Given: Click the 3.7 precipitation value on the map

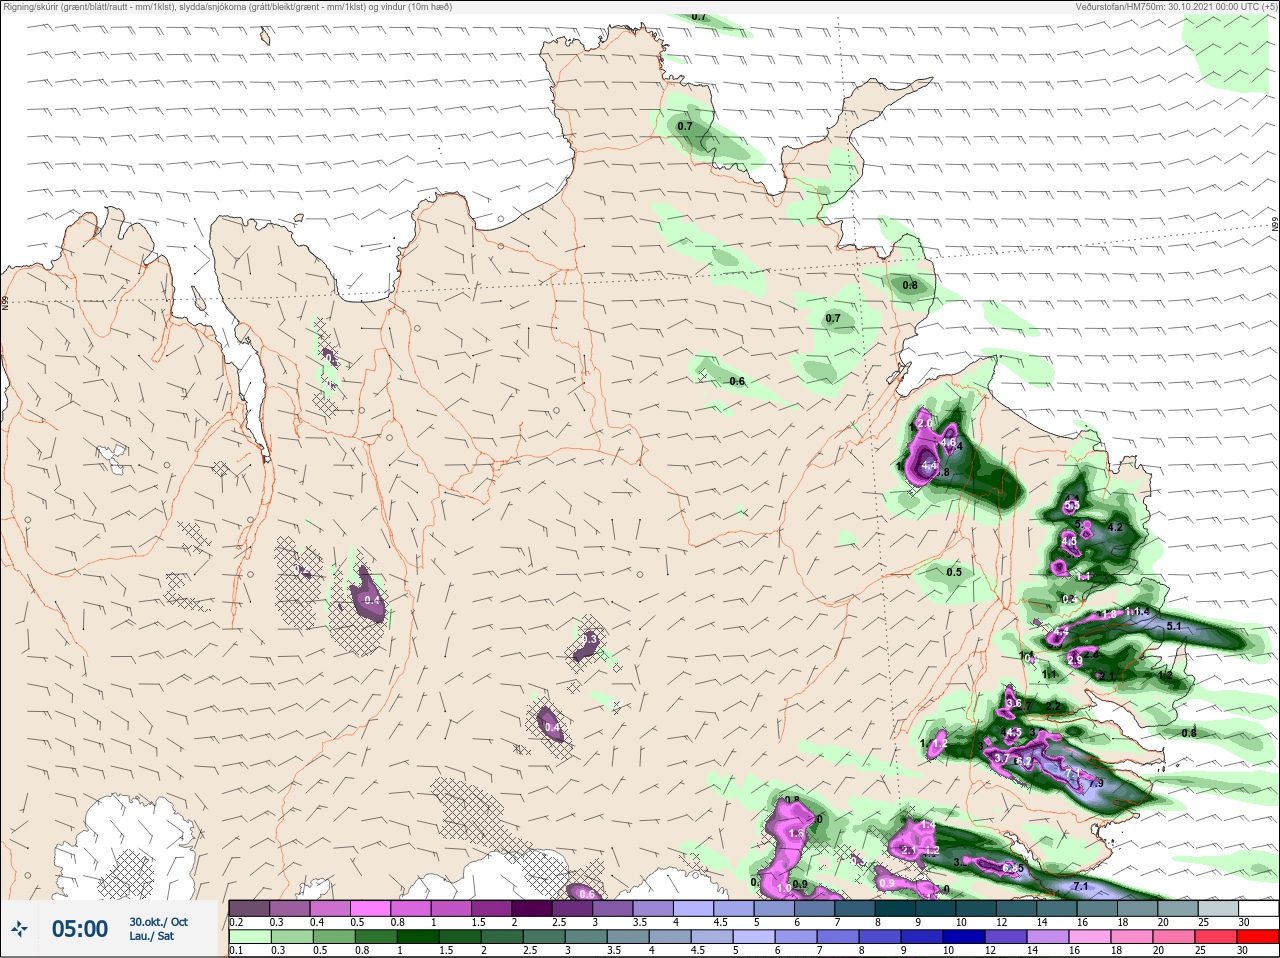Looking at the screenshot, I should 1001,759.
